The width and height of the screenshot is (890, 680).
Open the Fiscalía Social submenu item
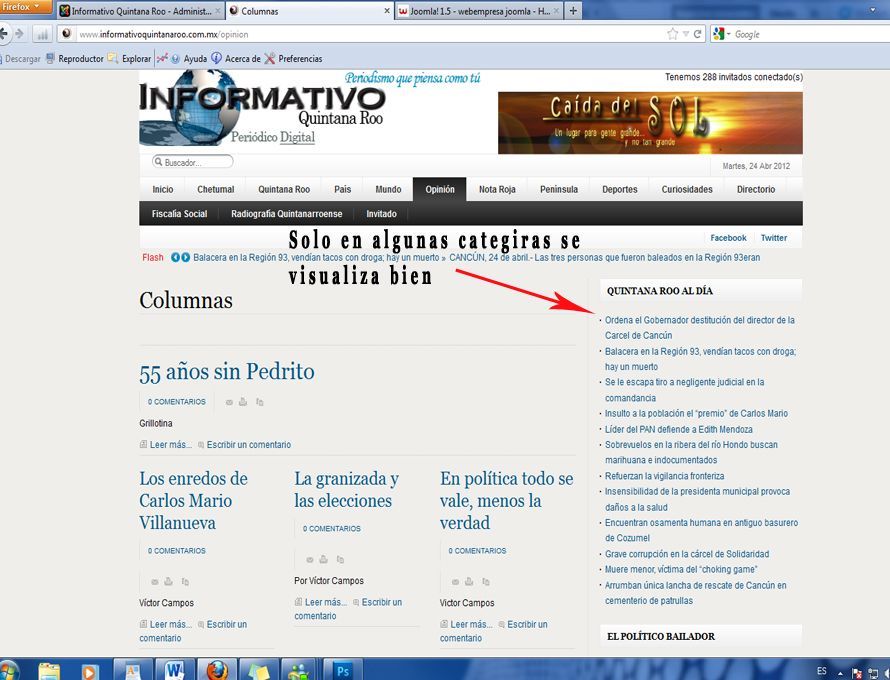click(179, 213)
